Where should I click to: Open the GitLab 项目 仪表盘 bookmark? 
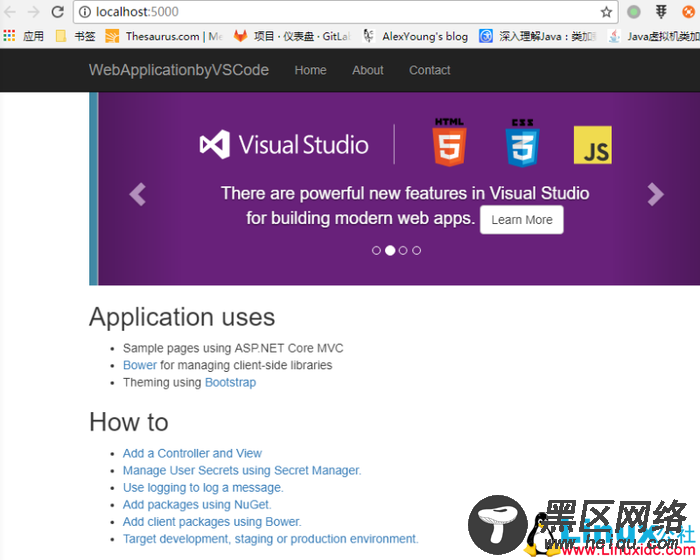pyautogui.click(x=292, y=36)
